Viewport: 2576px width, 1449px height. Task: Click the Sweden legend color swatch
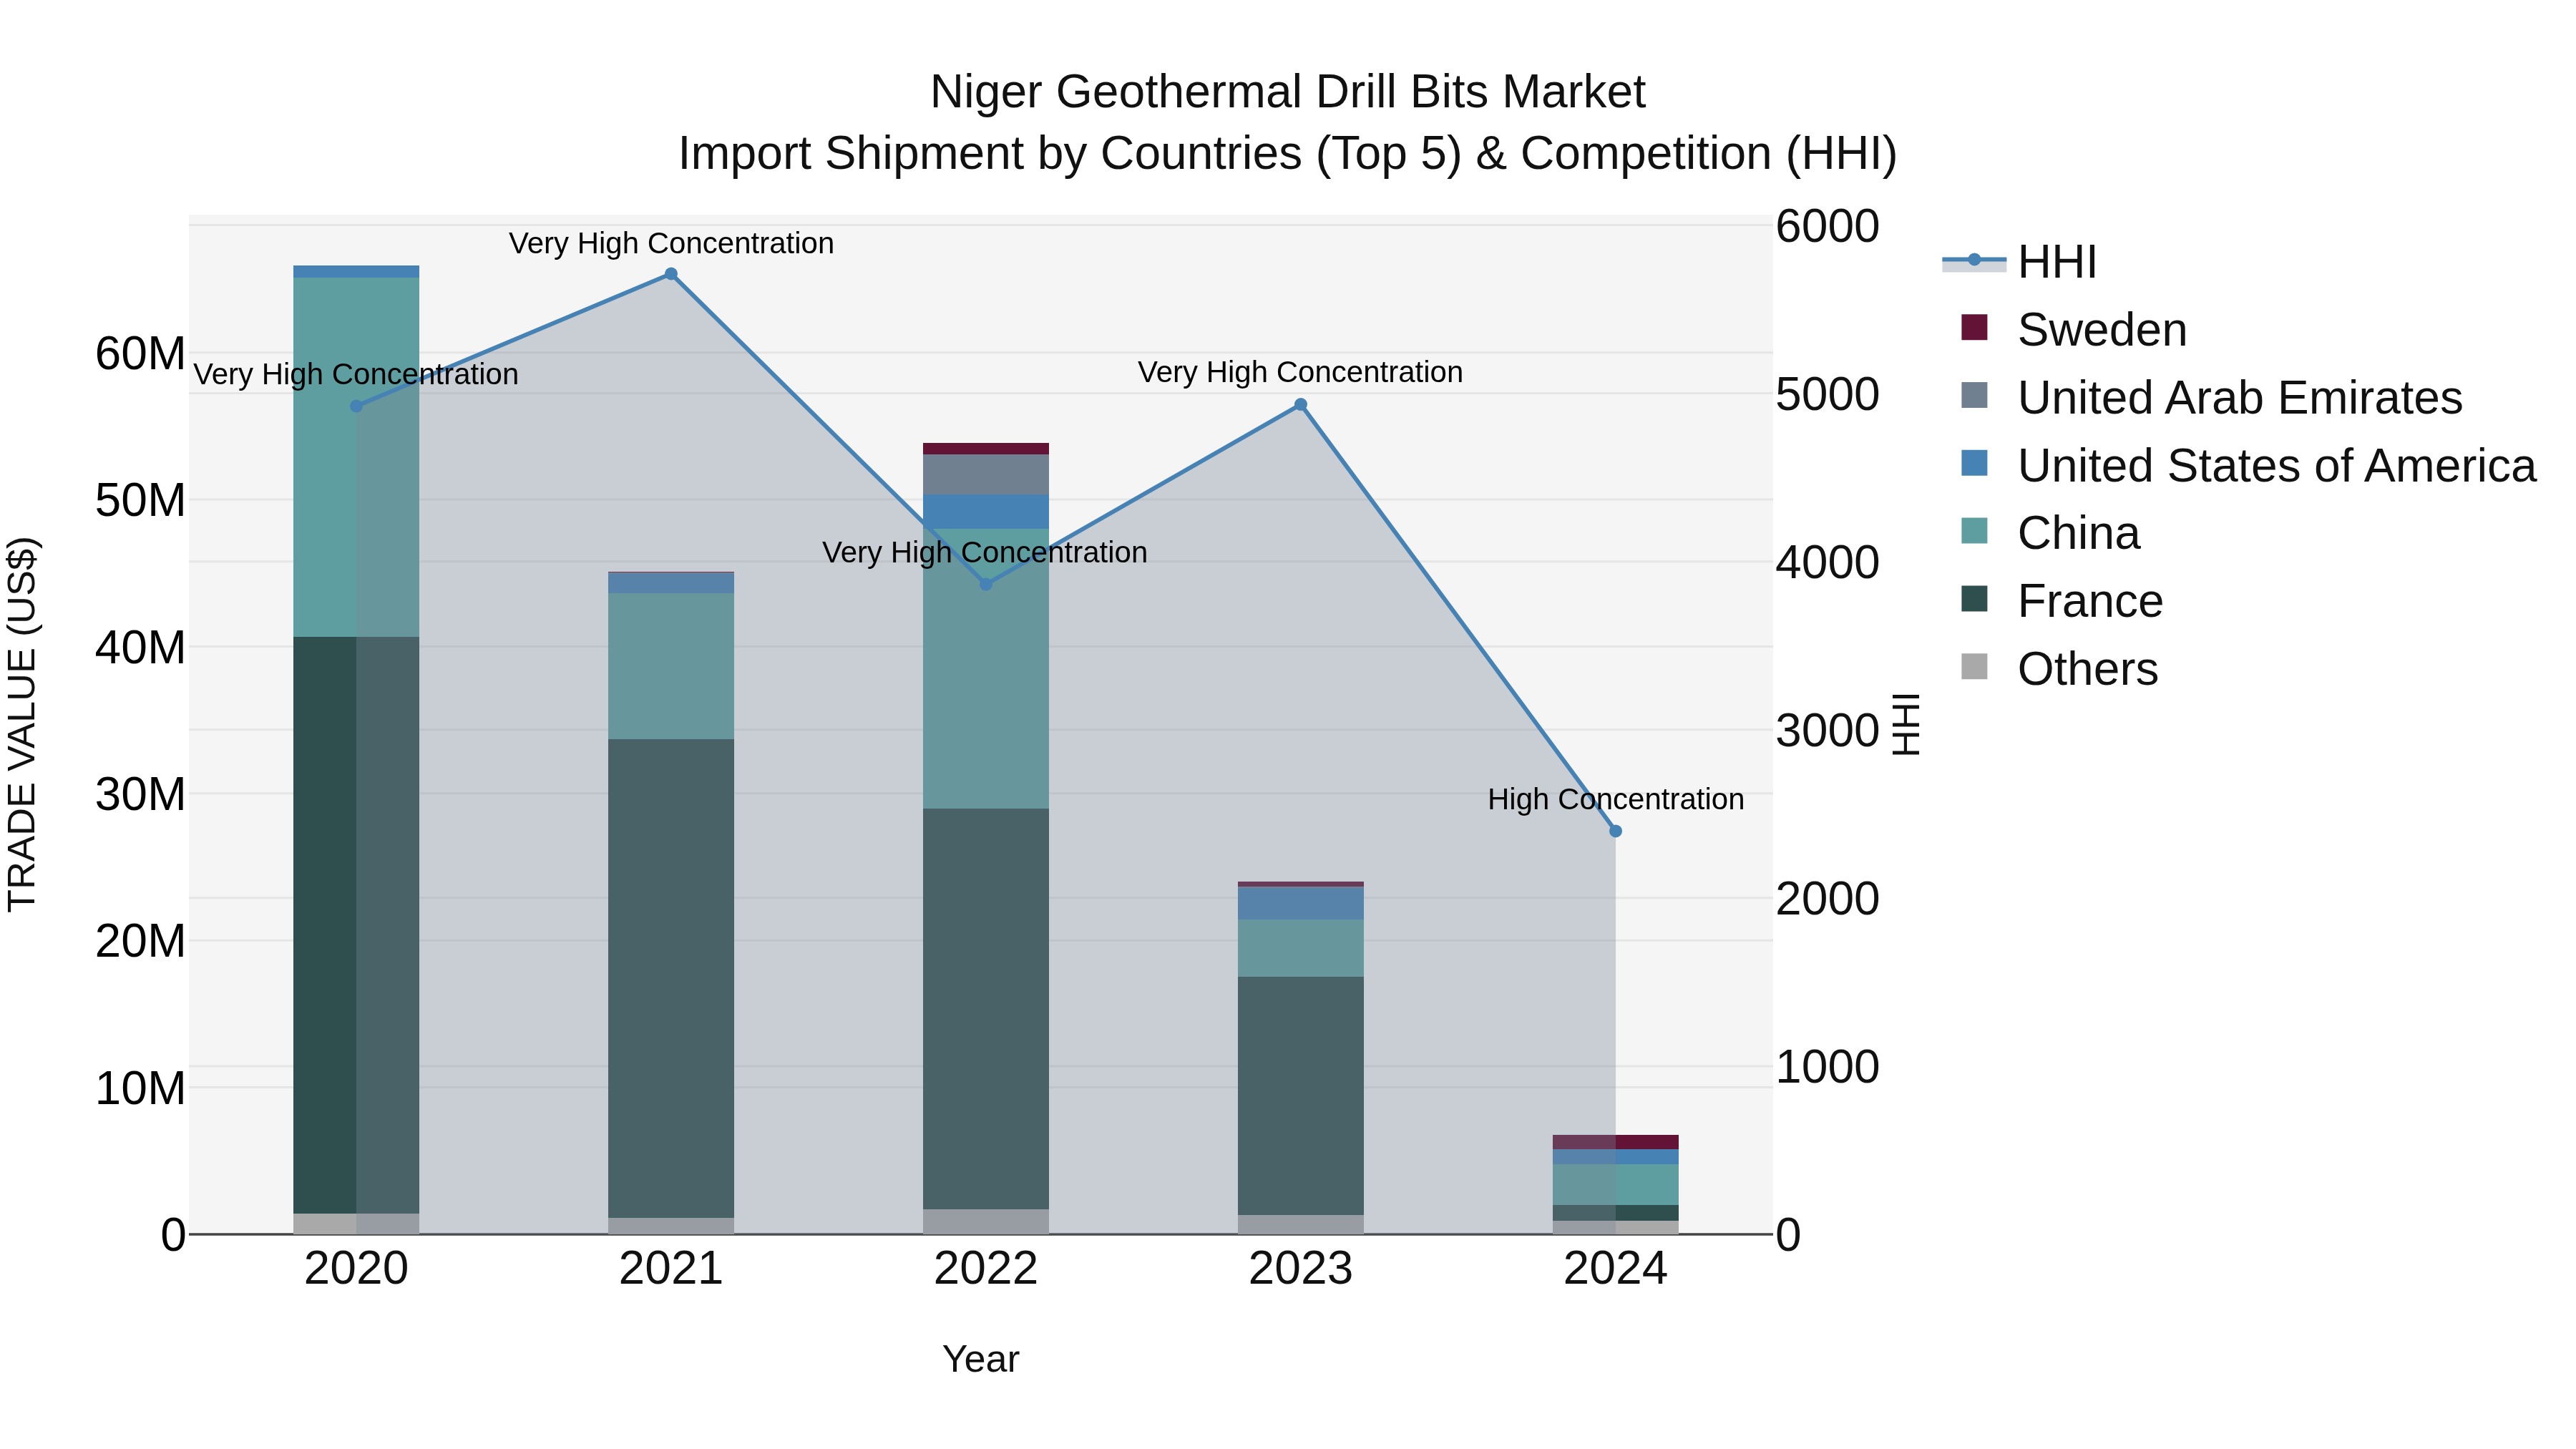click(1974, 328)
